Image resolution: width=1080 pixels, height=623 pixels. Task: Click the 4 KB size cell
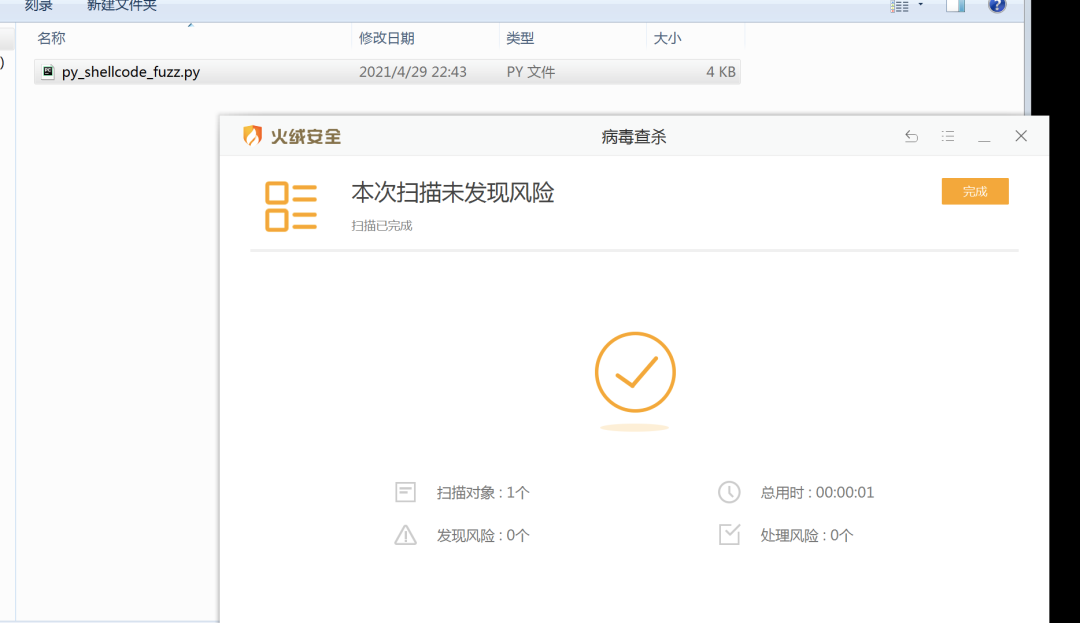pos(720,72)
